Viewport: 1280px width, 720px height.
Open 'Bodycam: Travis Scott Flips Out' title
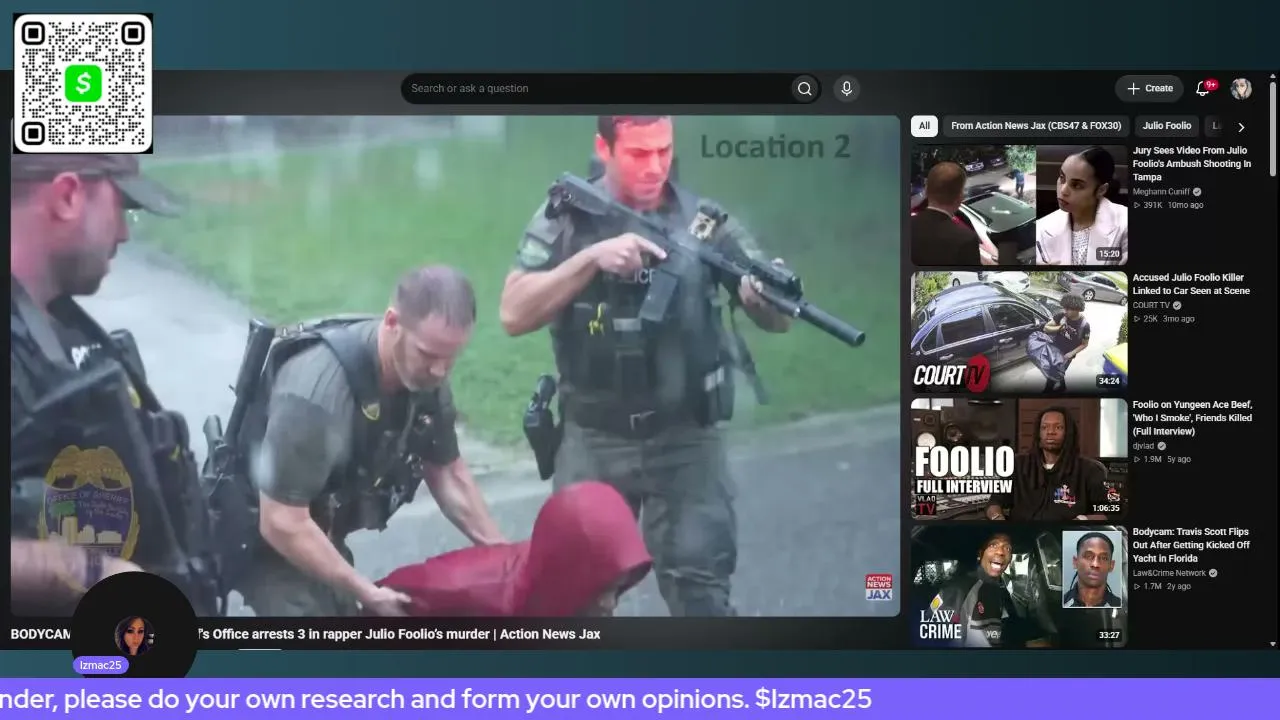1192,545
